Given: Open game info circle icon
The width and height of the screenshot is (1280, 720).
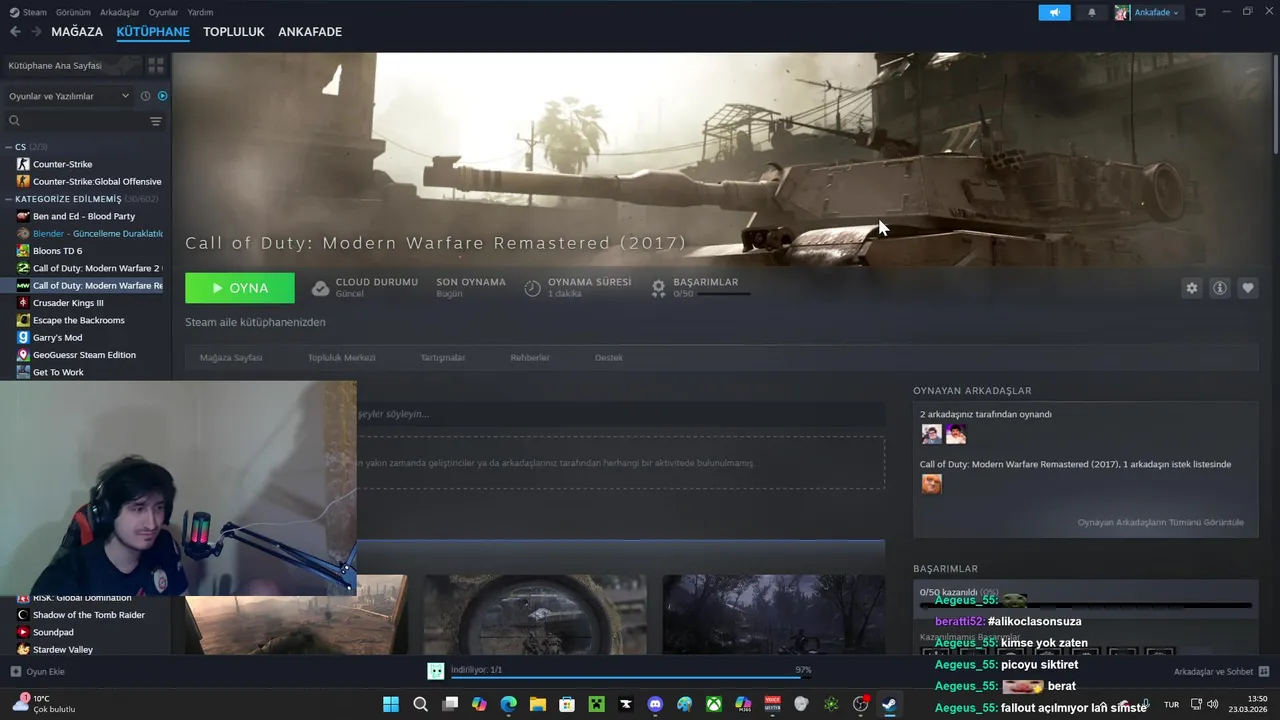Looking at the screenshot, I should pos(1220,288).
